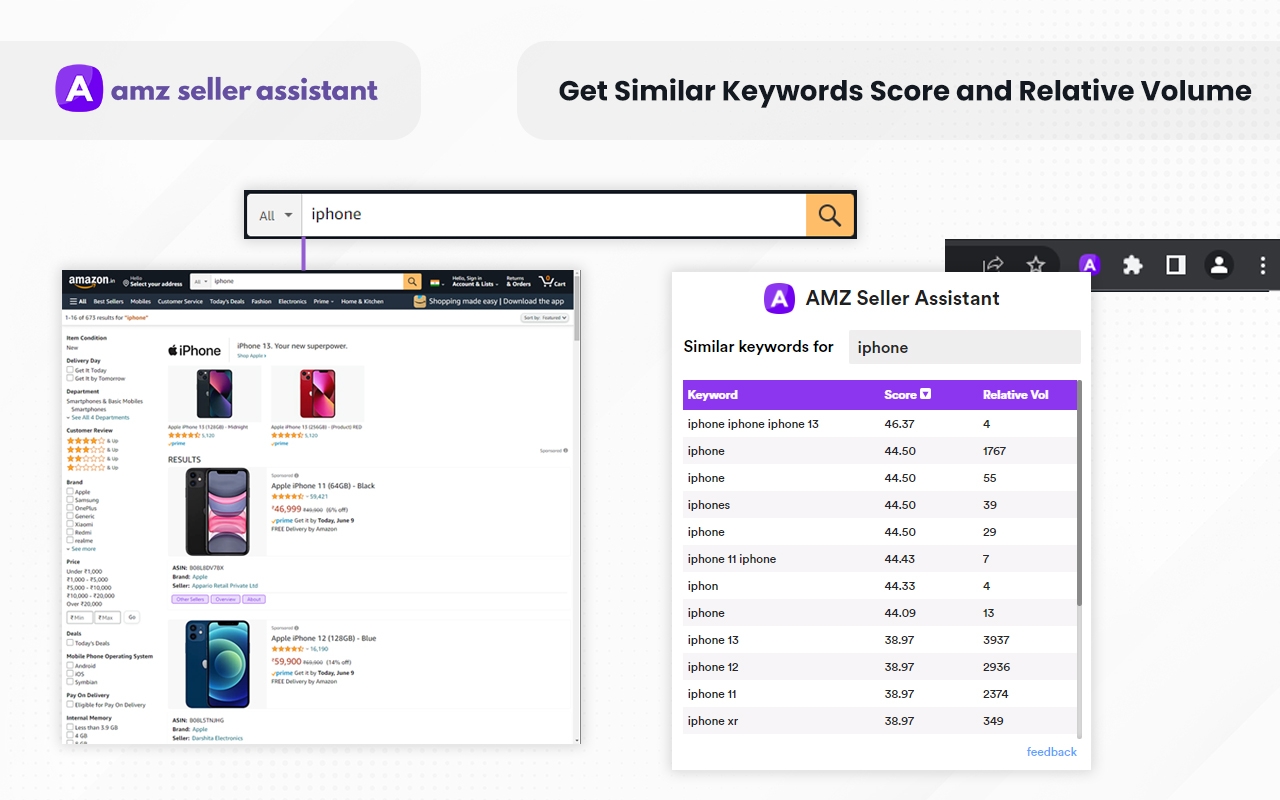
Task: Select the 'iphon' keyword row
Action: (x=880, y=586)
